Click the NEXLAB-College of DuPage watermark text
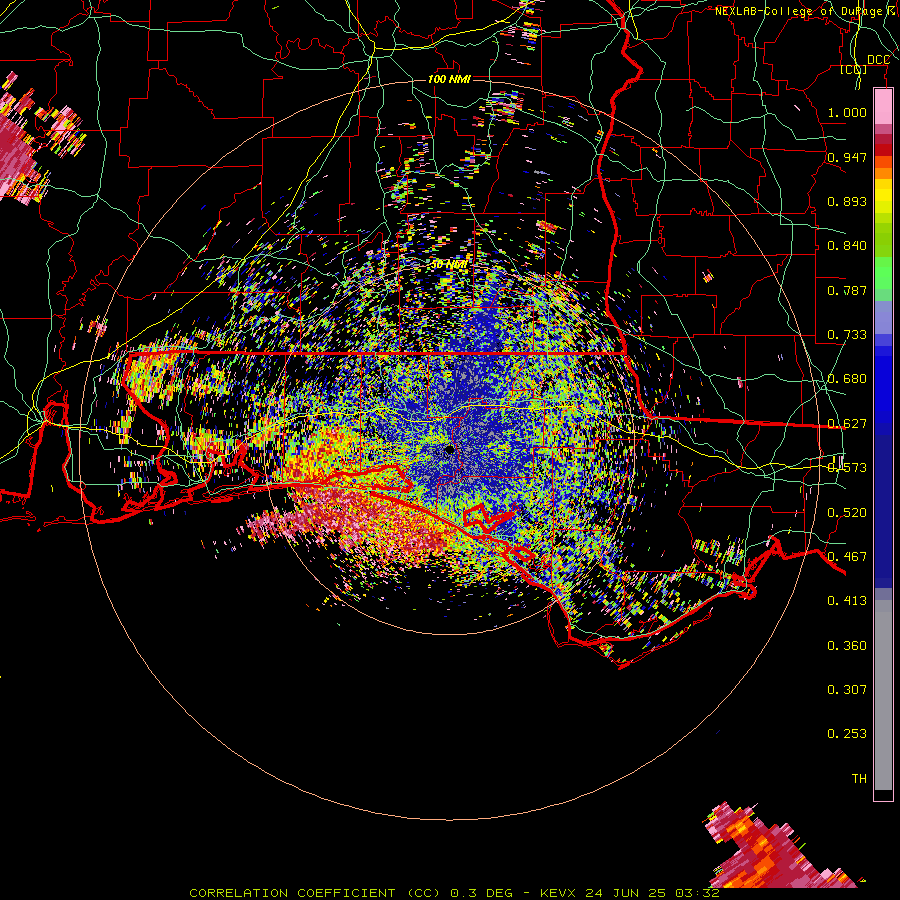The height and width of the screenshot is (900, 900). point(805,11)
